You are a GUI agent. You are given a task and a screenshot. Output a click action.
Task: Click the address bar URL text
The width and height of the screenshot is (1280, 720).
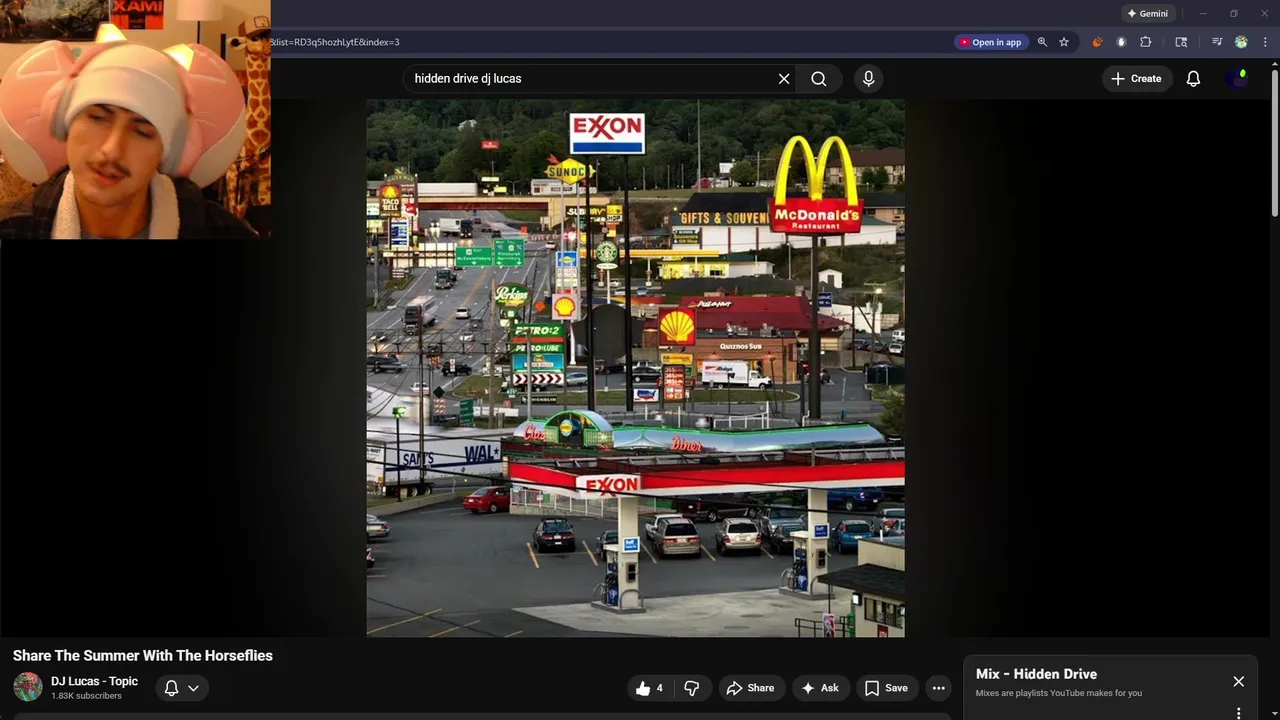tap(335, 42)
